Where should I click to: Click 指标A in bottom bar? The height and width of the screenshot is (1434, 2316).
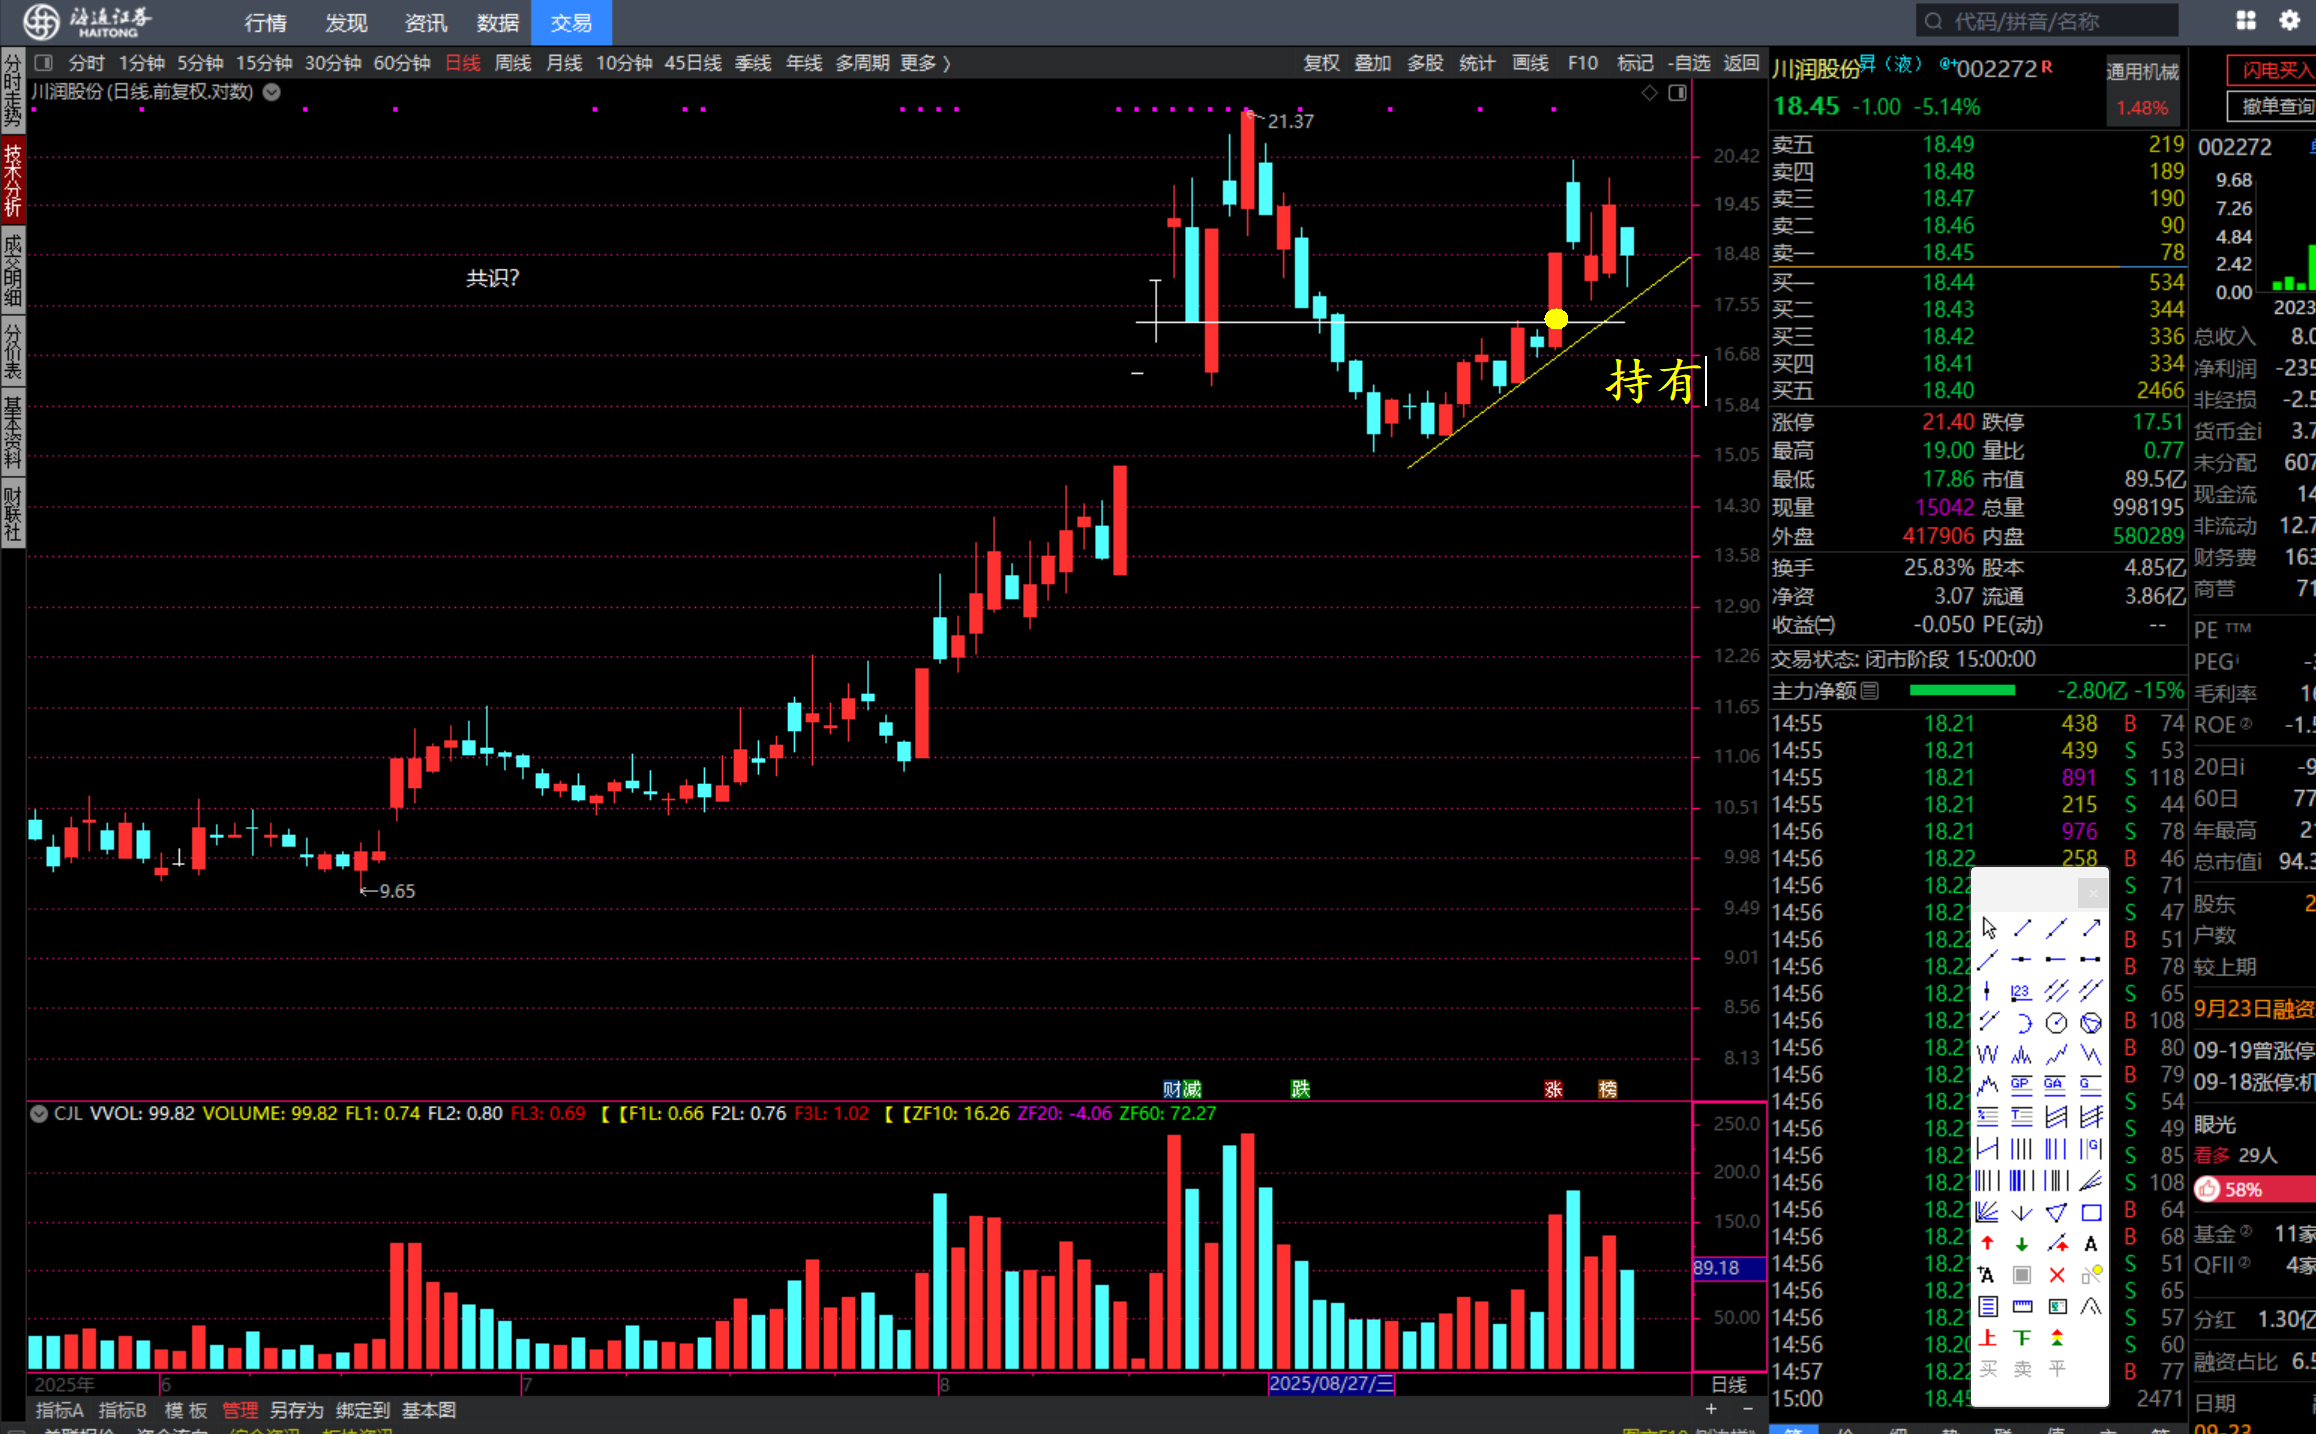click(x=59, y=1410)
